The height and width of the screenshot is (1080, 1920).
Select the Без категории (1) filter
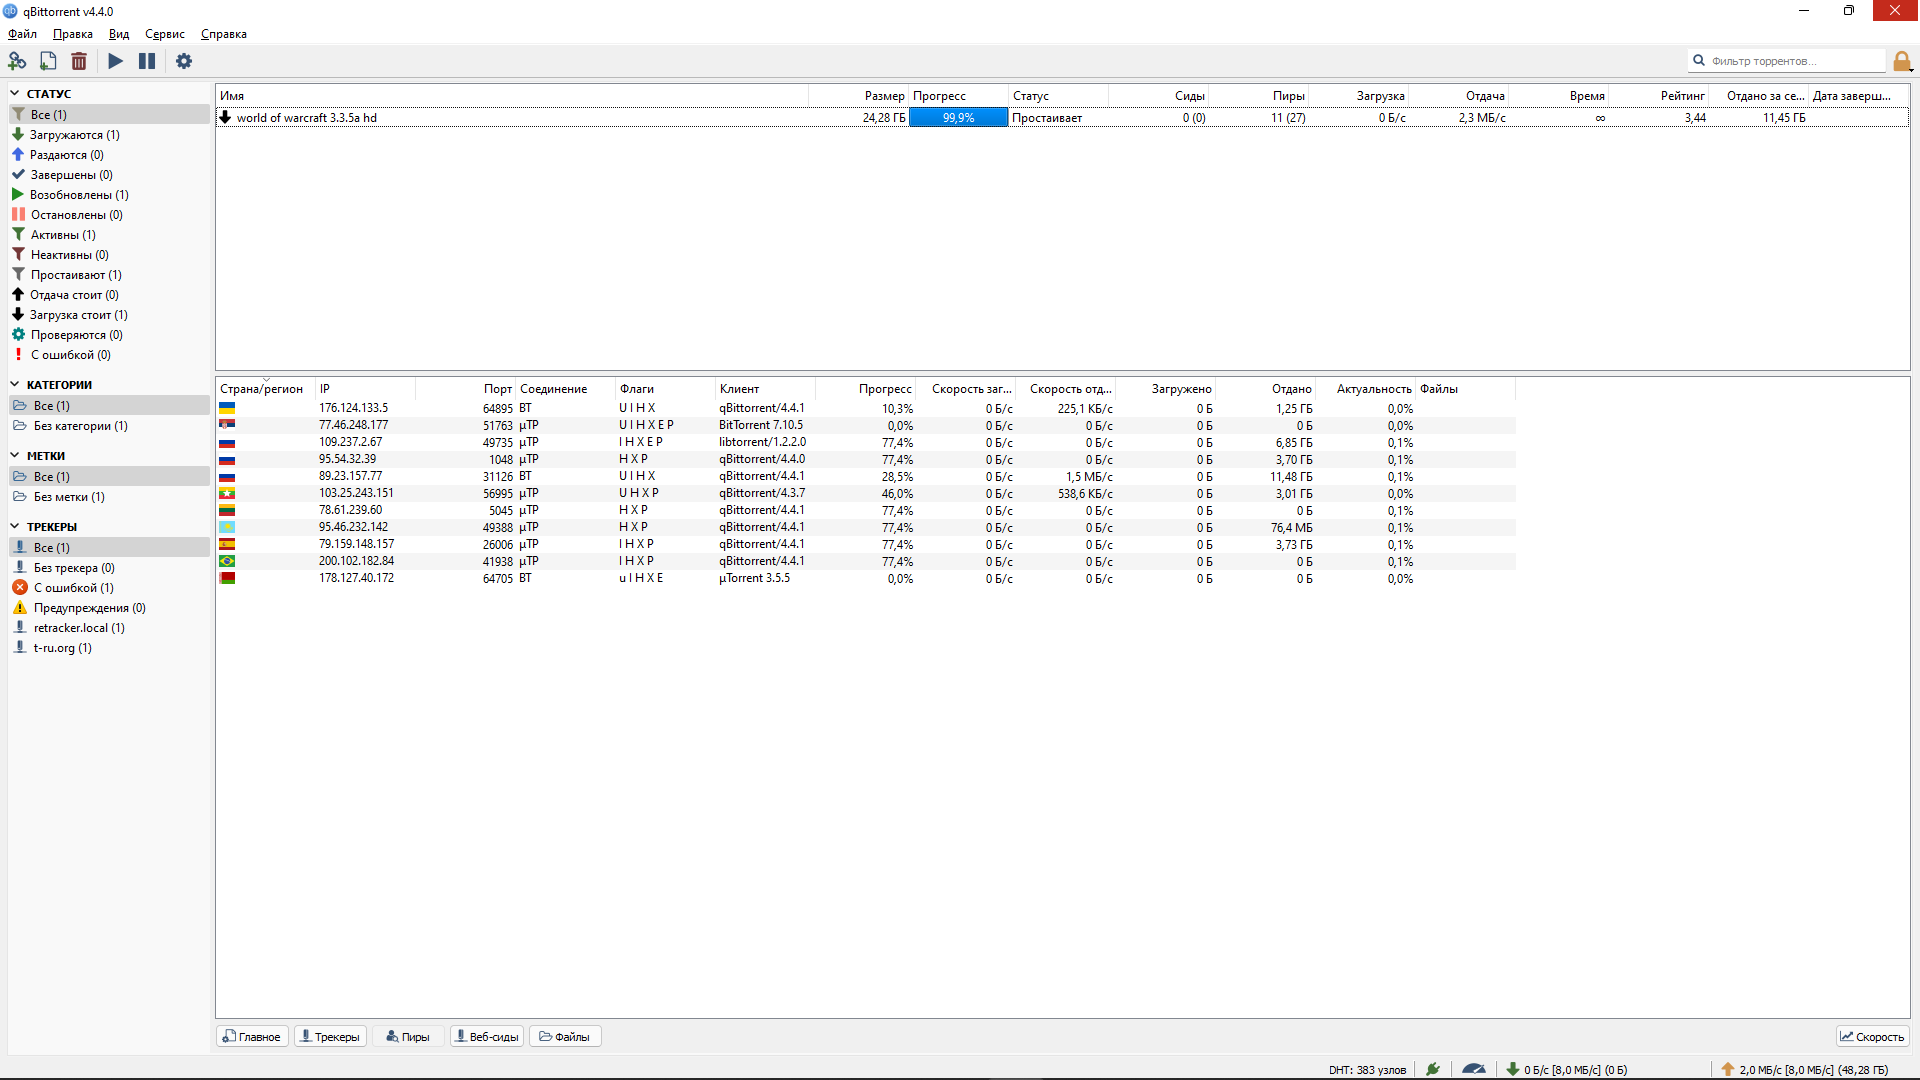109,426
